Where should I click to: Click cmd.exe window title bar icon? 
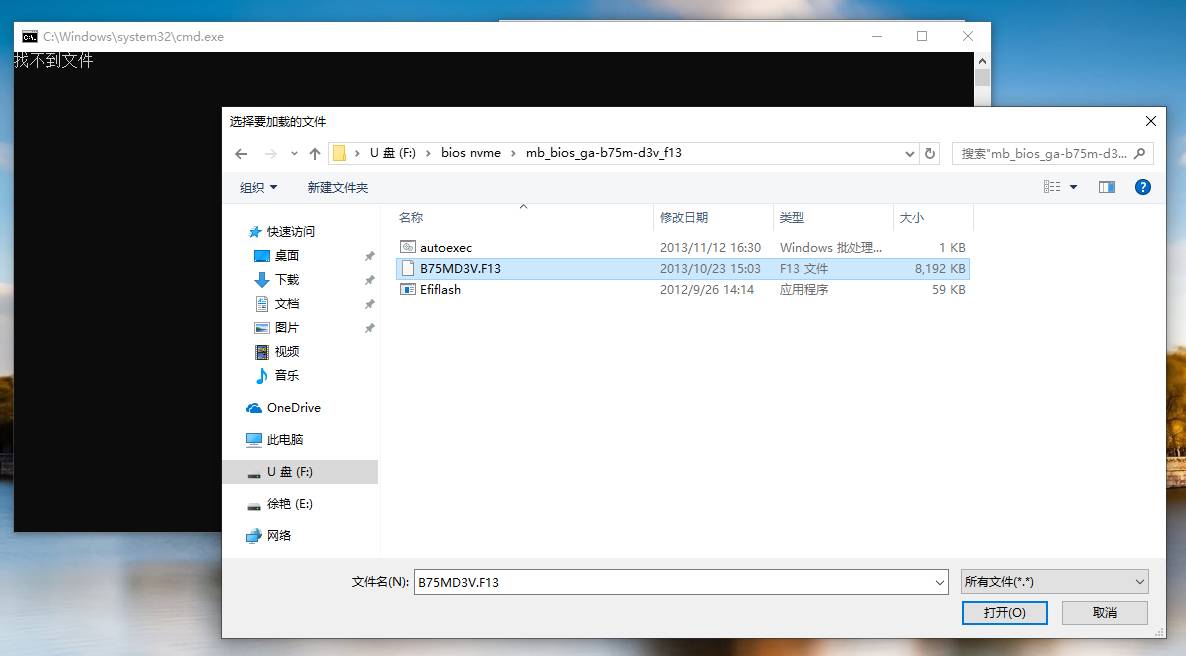coord(29,36)
